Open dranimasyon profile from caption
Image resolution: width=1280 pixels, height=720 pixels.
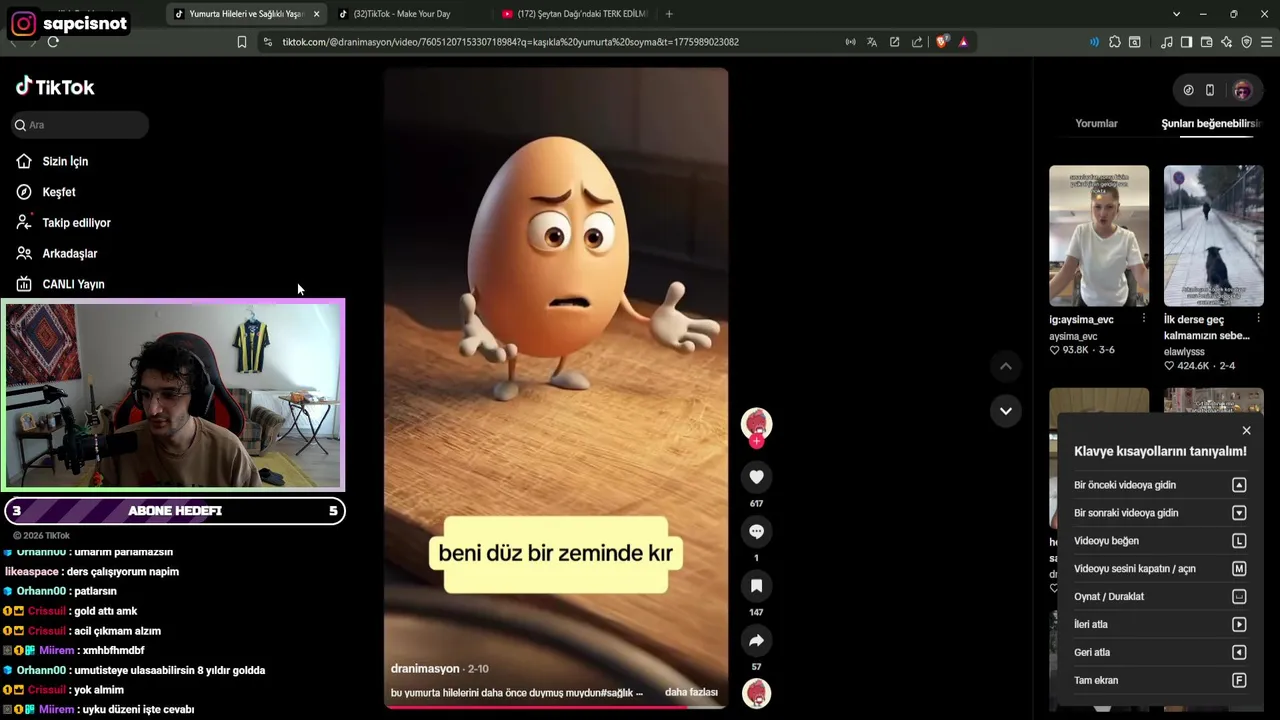[425, 668]
